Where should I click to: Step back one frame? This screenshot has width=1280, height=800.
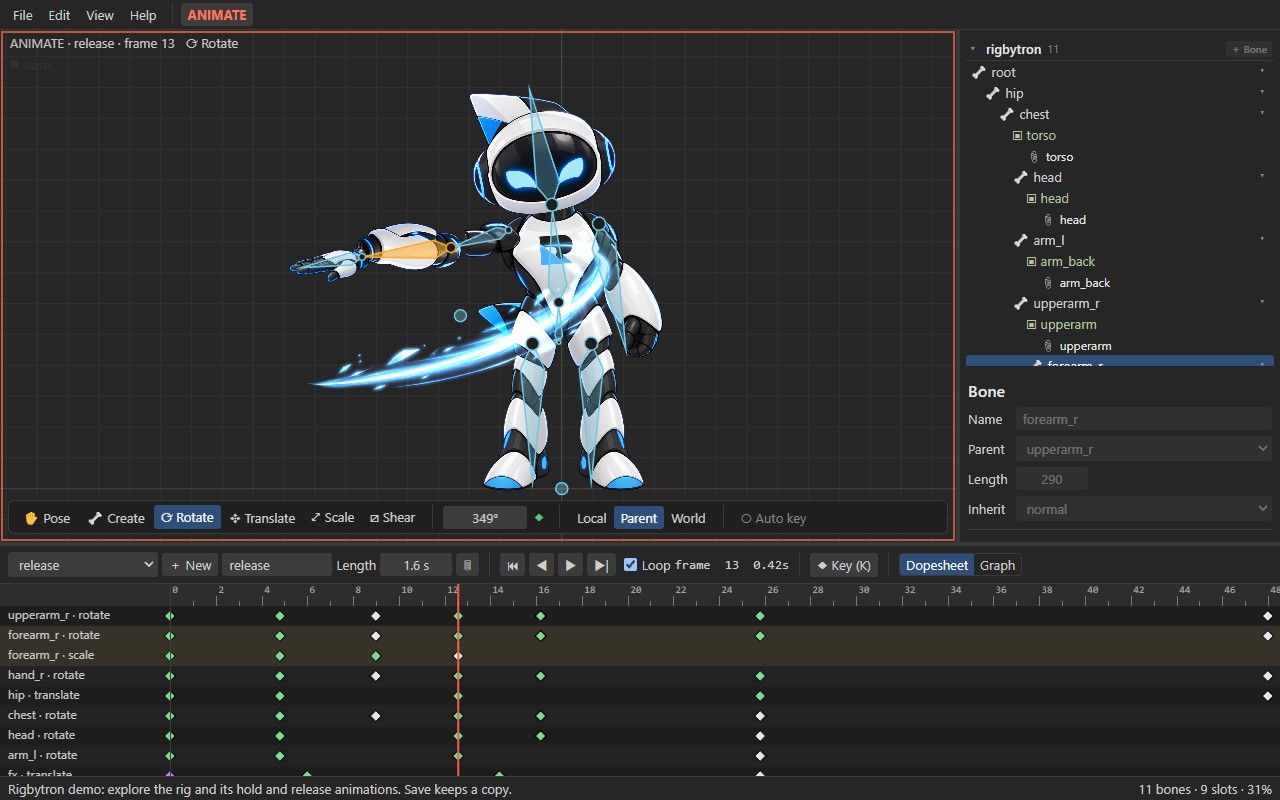(x=541, y=565)
